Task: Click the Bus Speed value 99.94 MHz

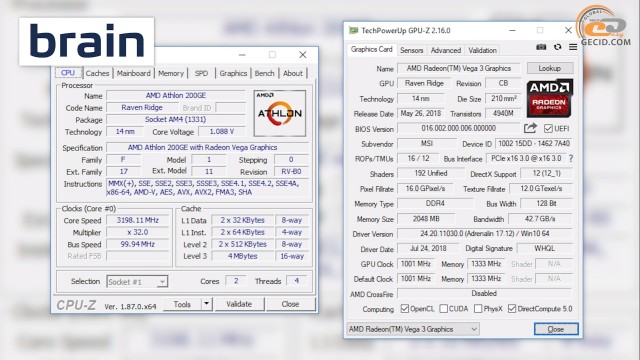Action: 138,244
